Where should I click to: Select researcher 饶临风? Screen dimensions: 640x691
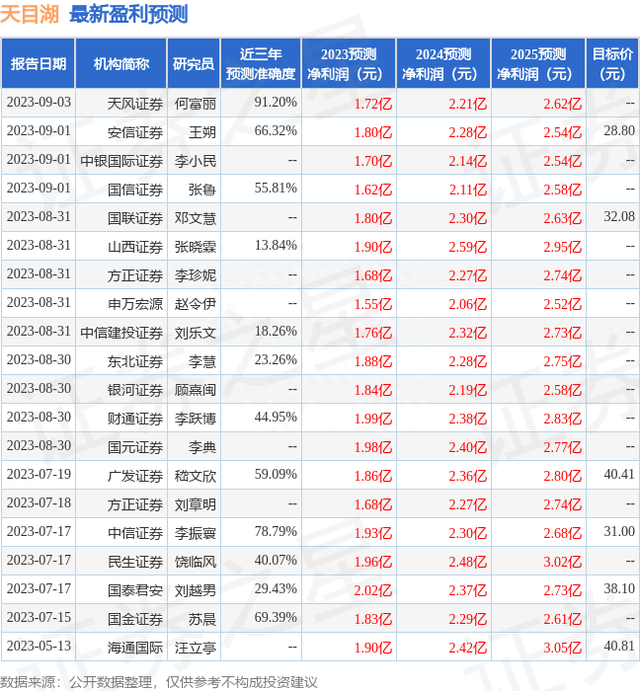[x=195, y=562]
